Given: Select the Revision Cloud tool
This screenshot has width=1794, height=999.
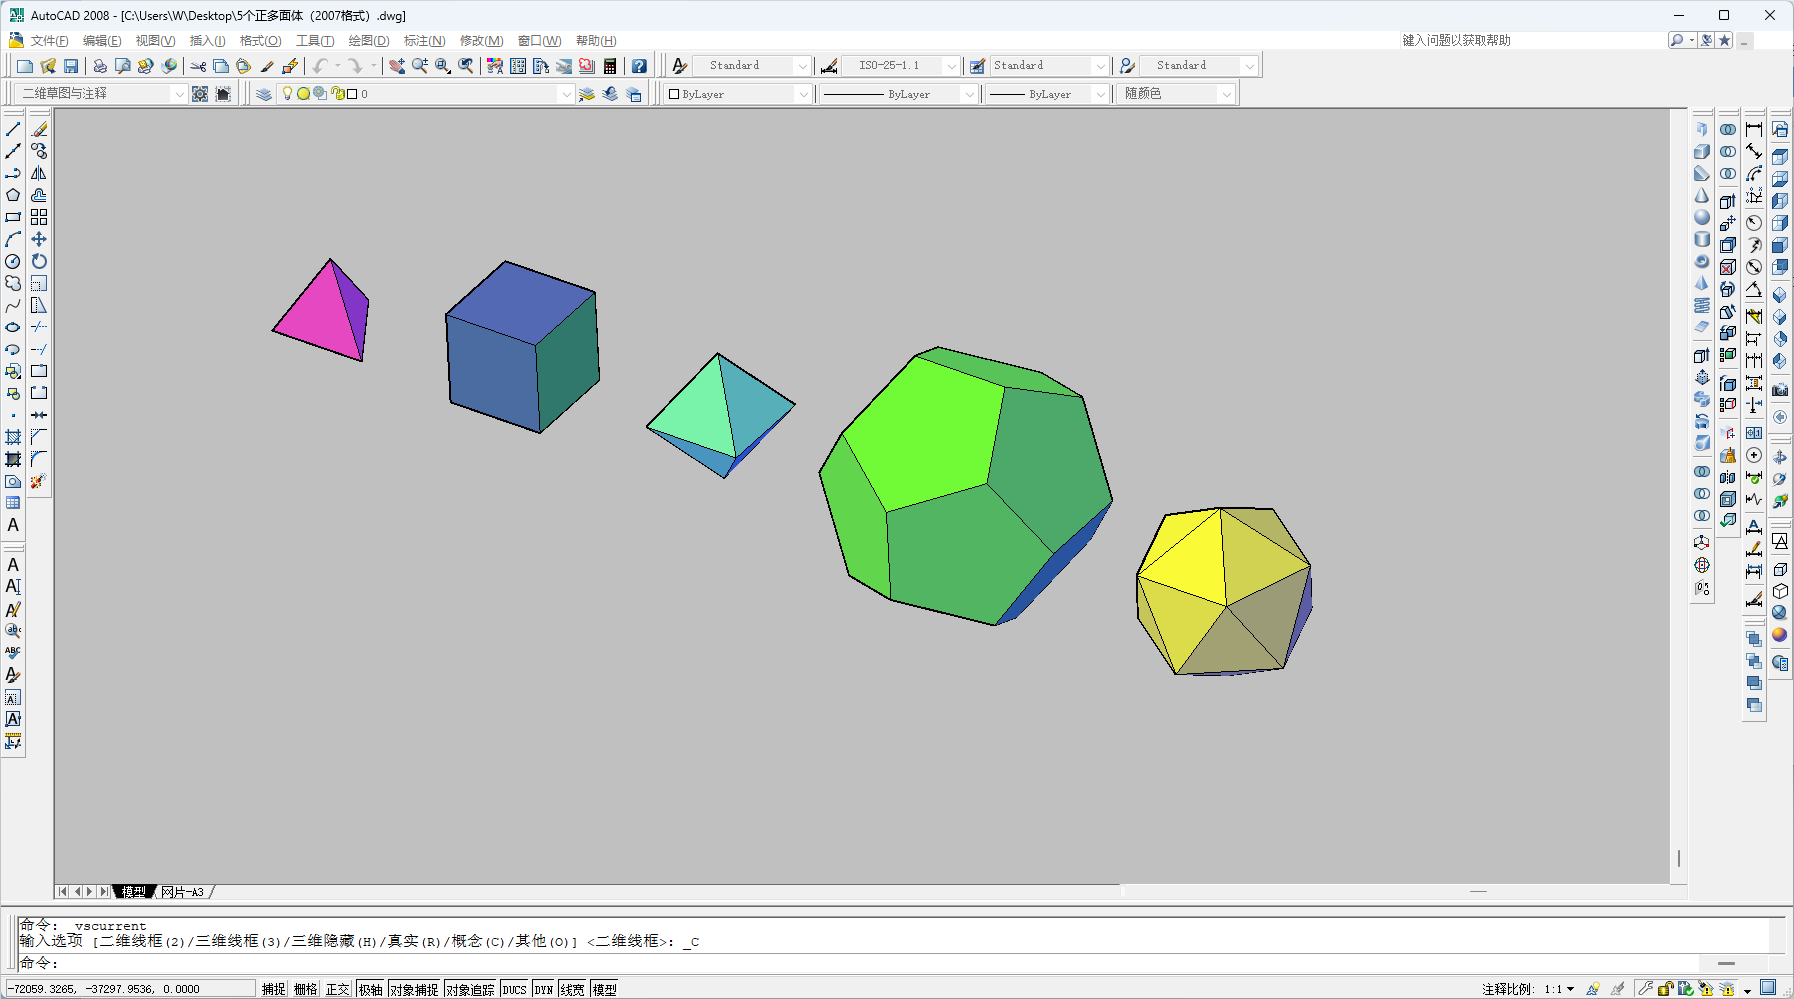Looking at the screenshot, I should 13,283.
